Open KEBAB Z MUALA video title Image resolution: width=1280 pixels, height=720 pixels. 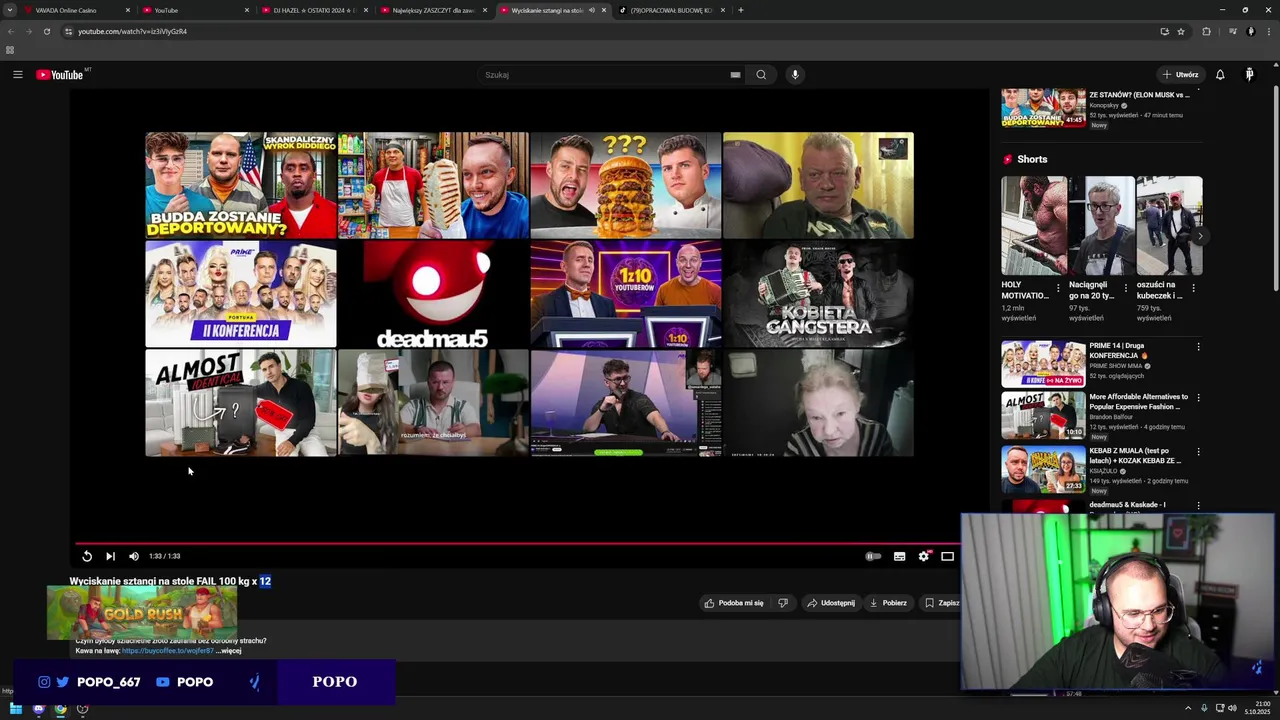[1136, 456]
